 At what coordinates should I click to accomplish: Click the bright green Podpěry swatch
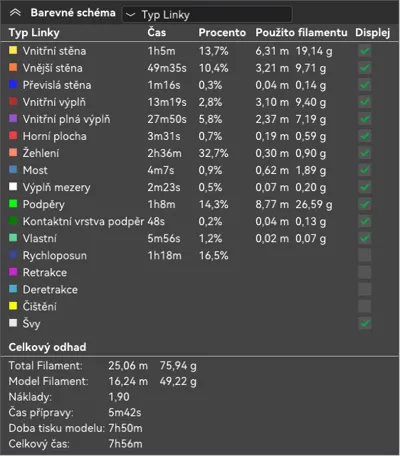tap(13, 204)
